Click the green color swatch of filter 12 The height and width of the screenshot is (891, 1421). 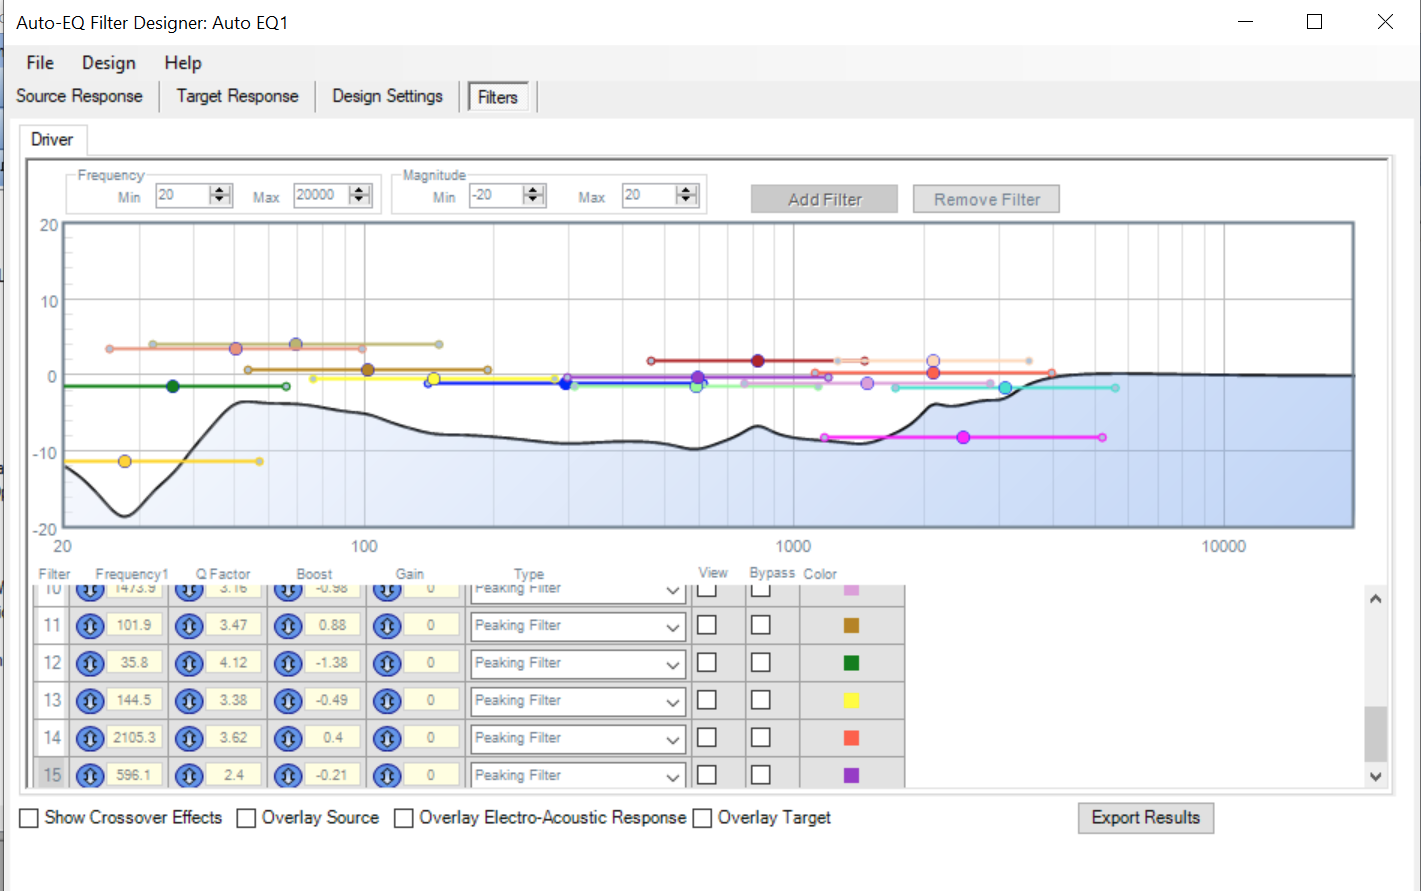[851, 663]
